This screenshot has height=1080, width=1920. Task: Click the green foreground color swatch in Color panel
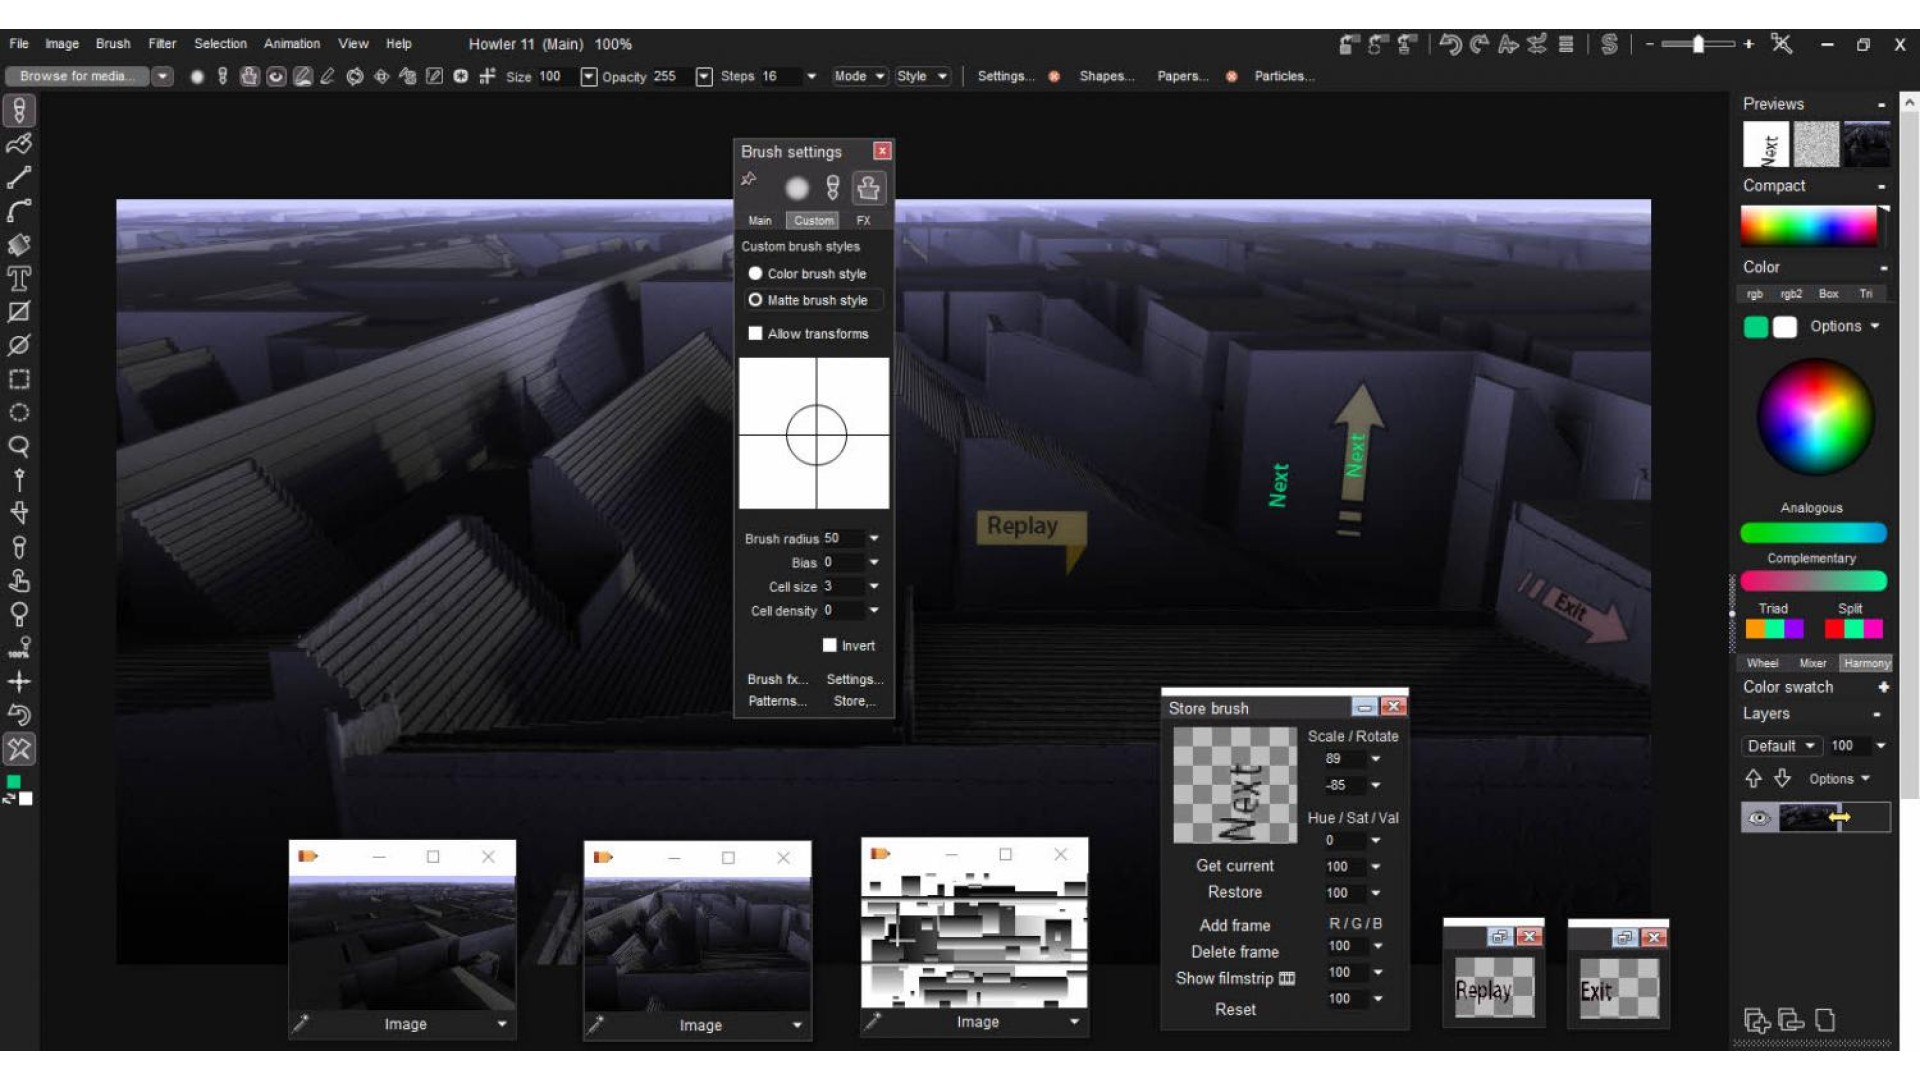pos(1755,327)
